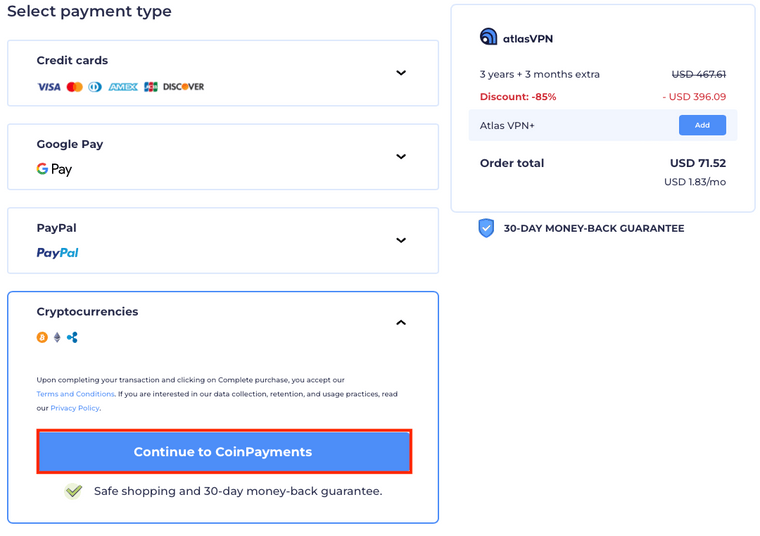This screenshot has height=536, width=760.
Task: Click the - USD 396.09 discount amount
Action: coord(694,97)
